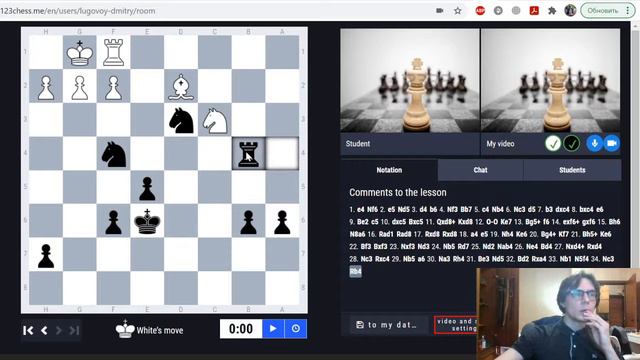Screen dimensions: 640x360
Task: Open the video and settings button
Action: click(456, 325)
